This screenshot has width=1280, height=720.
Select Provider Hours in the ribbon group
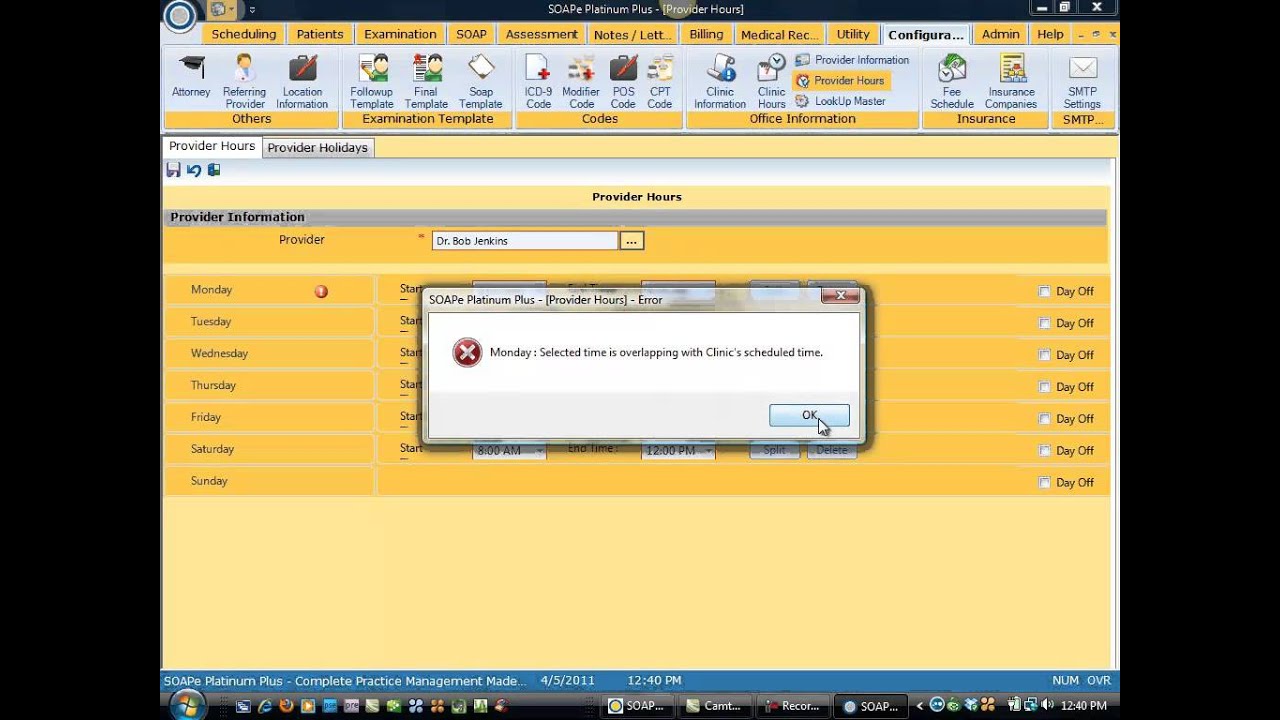(x=840, y=81)
